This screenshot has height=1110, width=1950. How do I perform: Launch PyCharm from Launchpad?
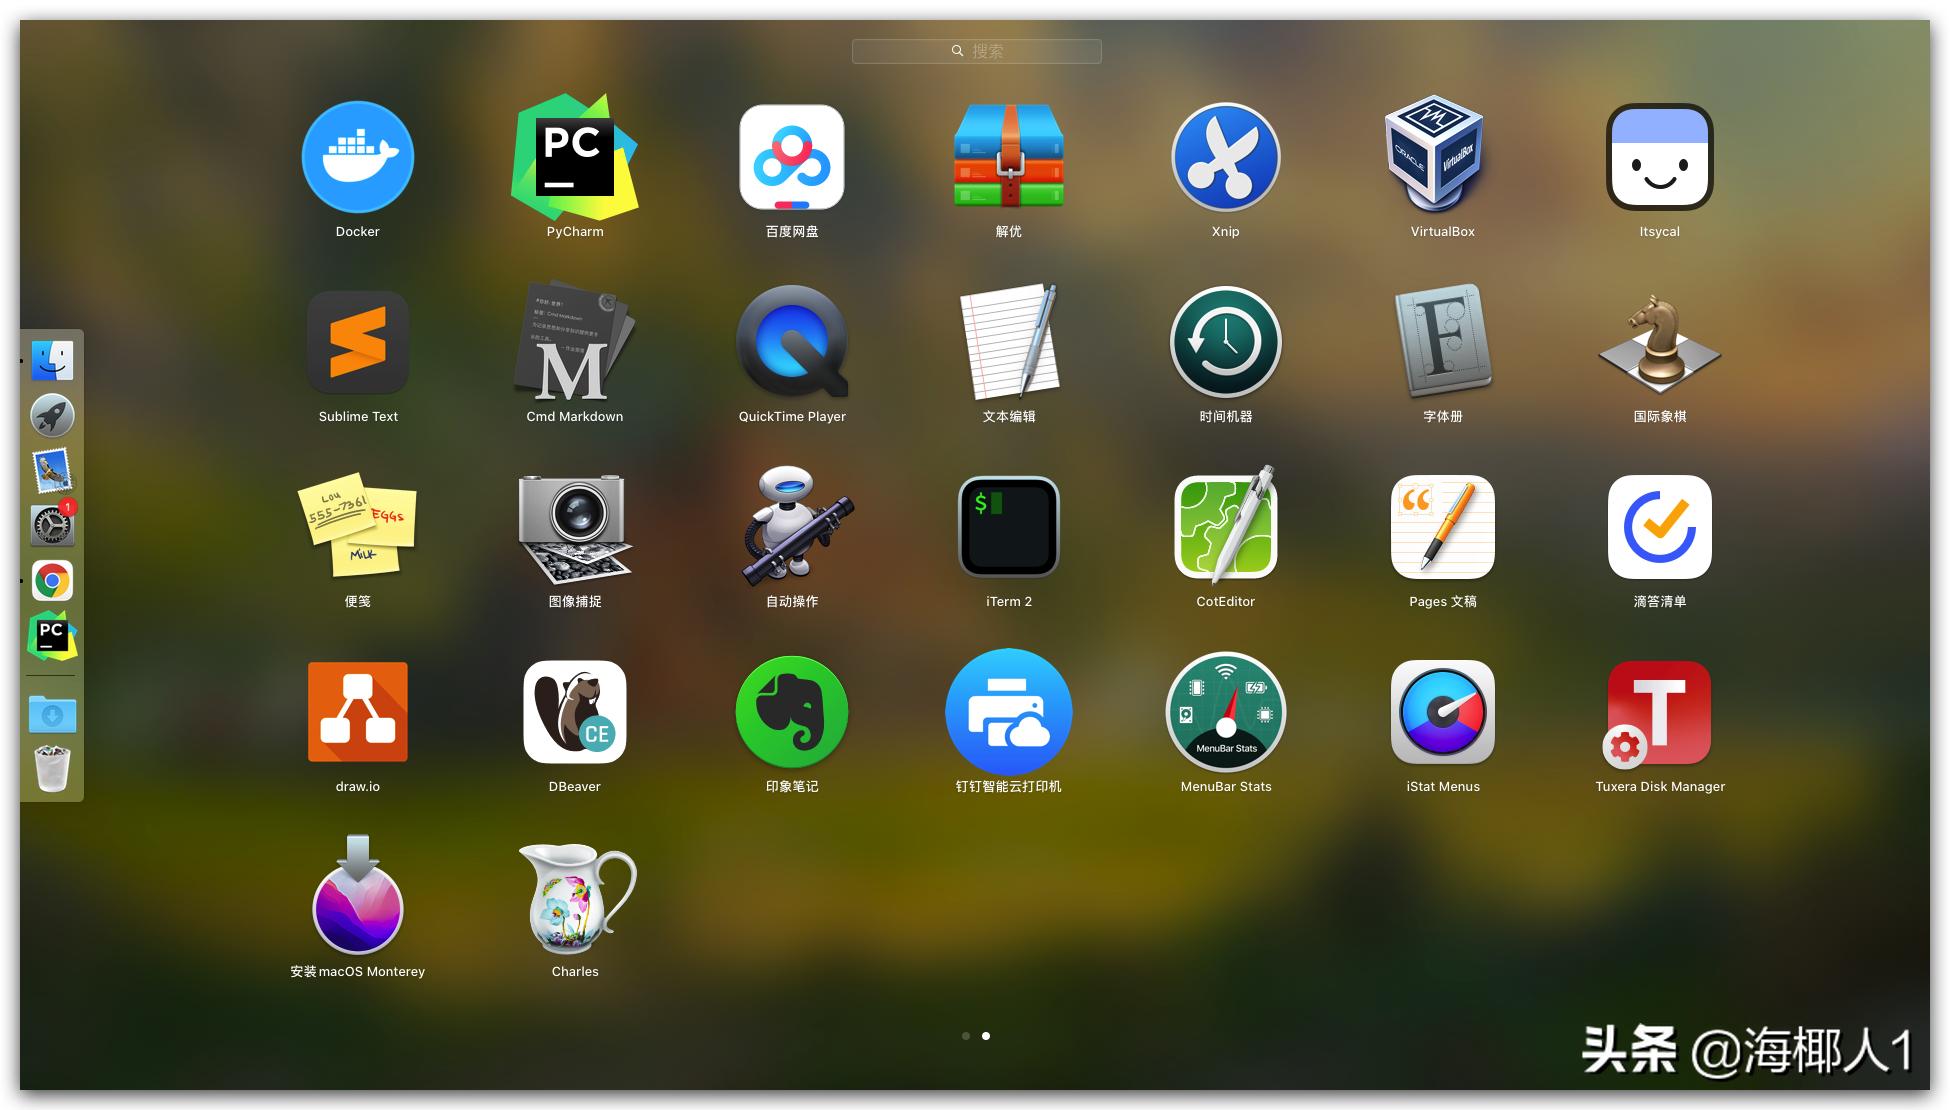[573, 157]
